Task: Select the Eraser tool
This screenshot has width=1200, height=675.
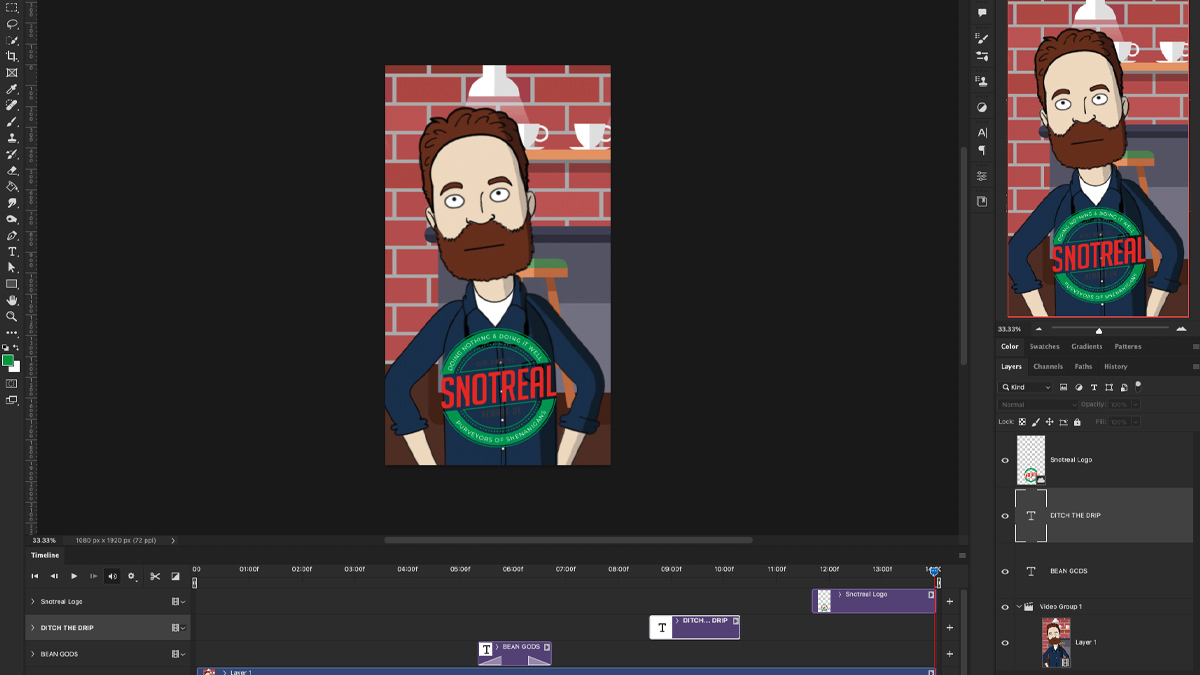Action: (x=12, y=170)
